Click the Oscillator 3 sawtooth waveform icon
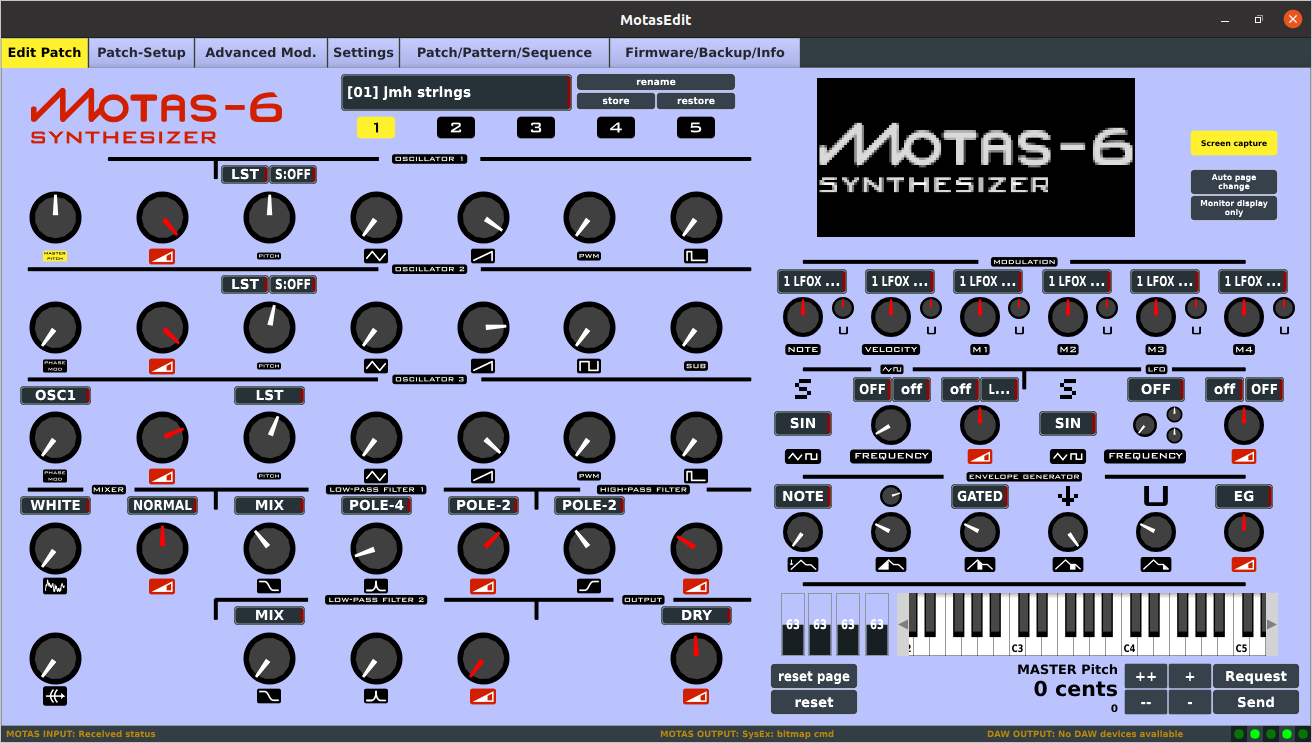Screen dimensions: 1312x743 (x=483, y=476)
